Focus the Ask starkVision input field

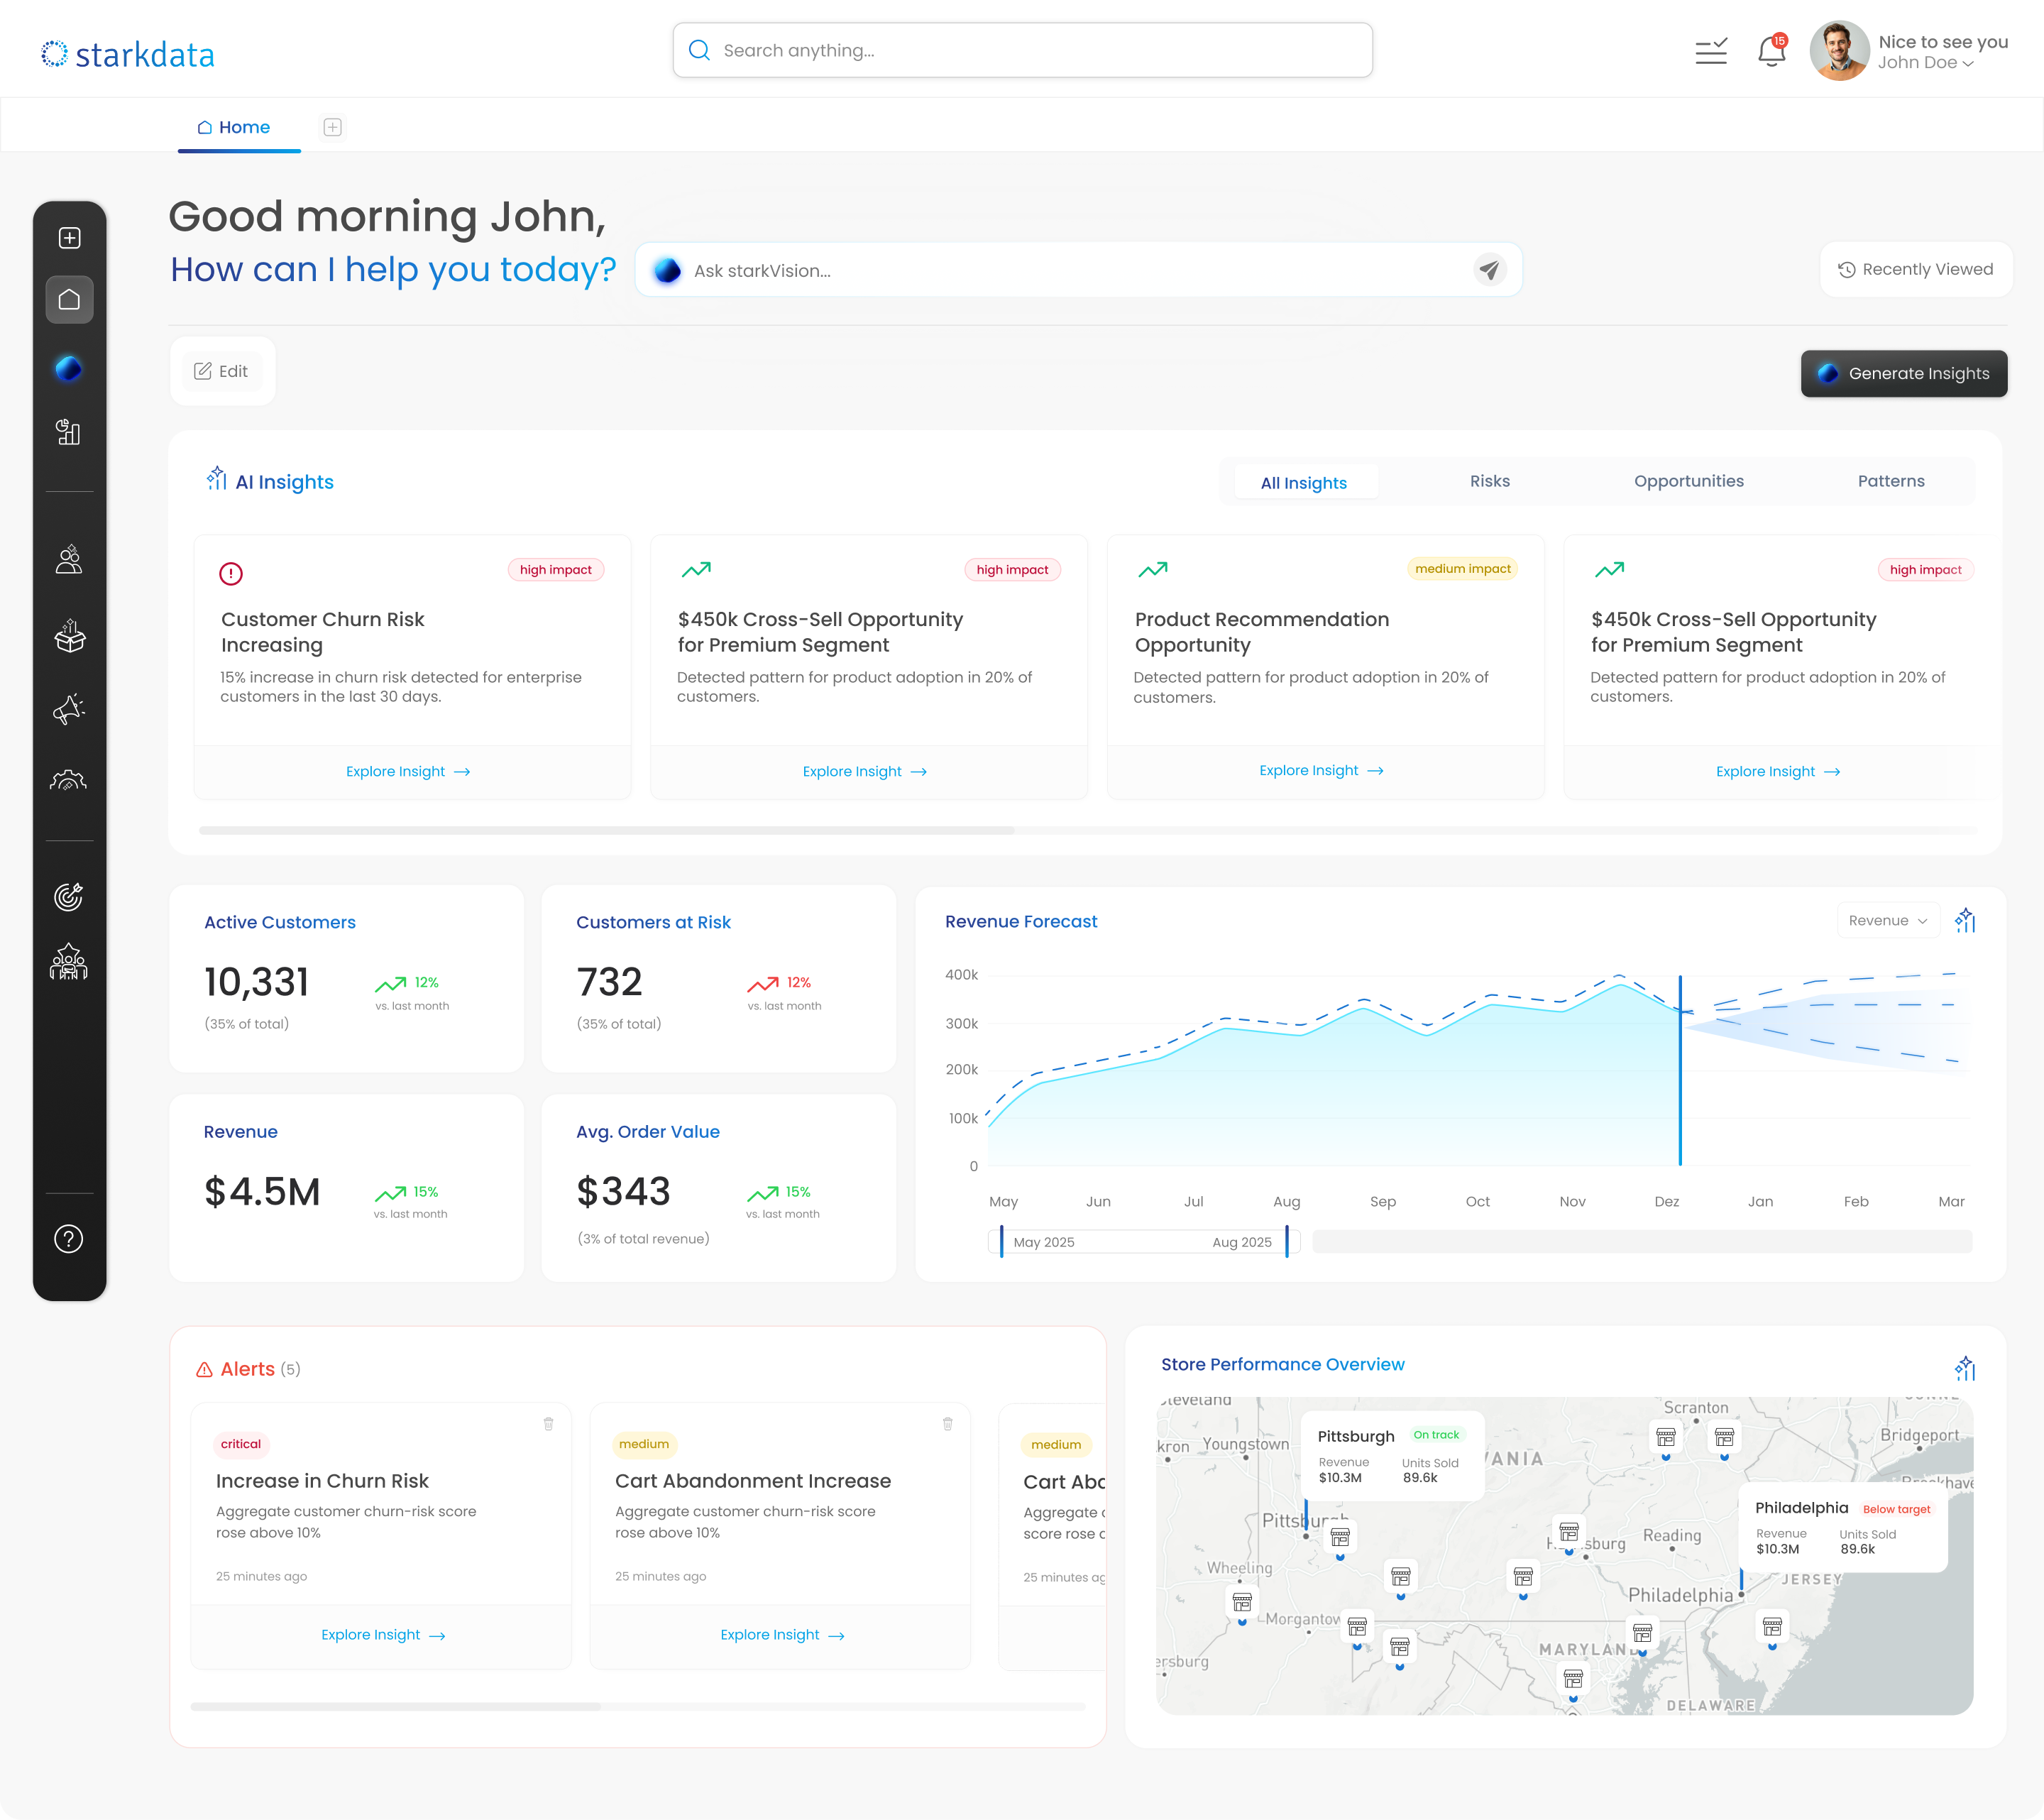(1070, 270)
